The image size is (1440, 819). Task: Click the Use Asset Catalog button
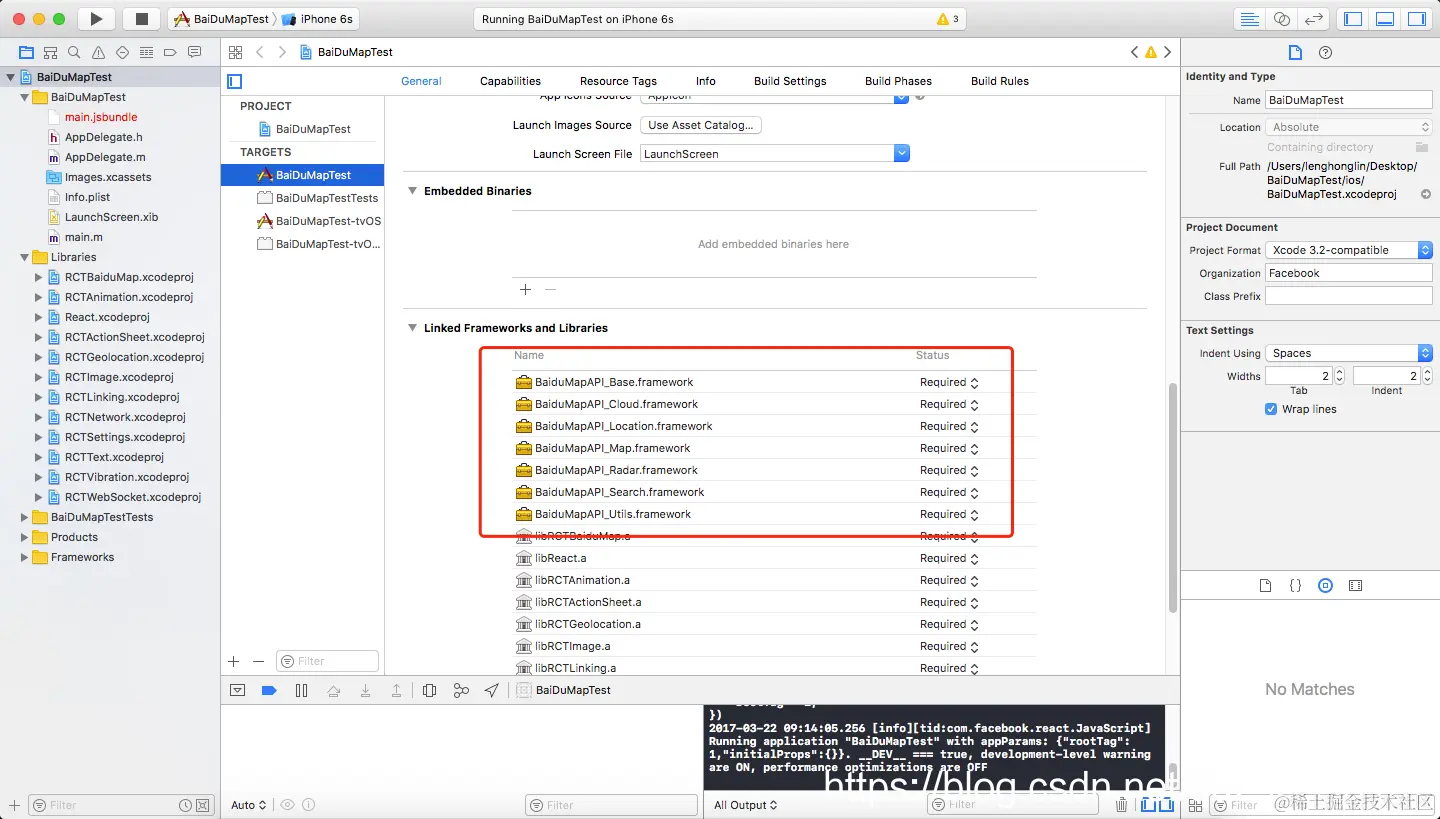pyautogui.click(x=701, y=125)
